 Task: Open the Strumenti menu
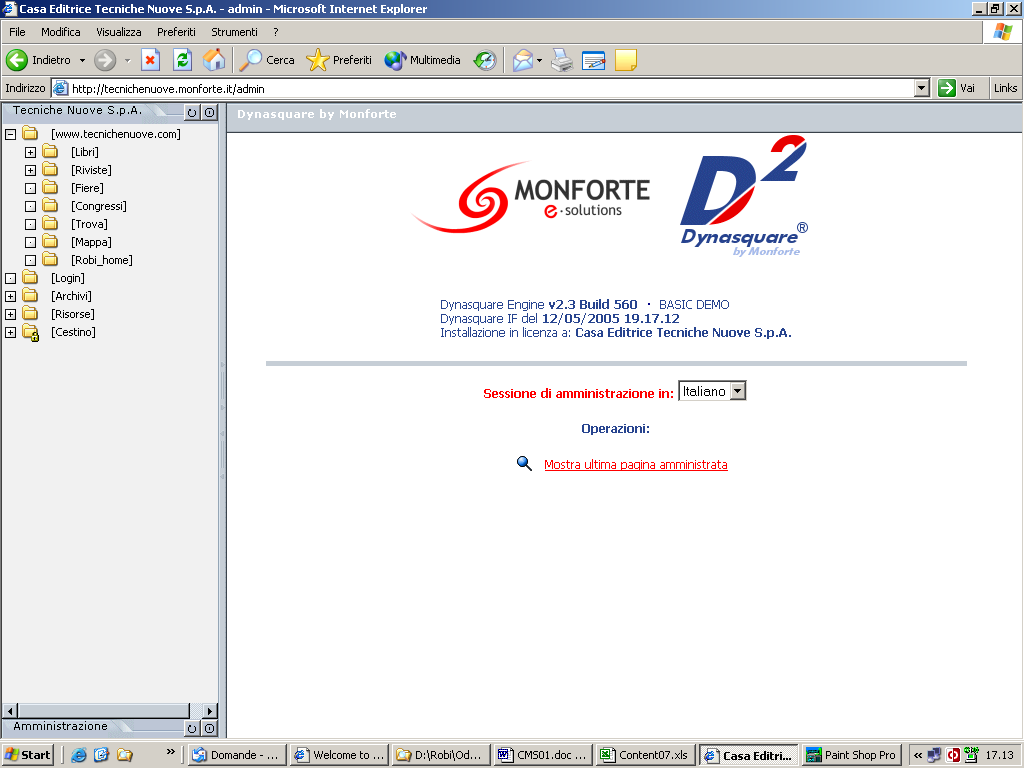[x=234, y=32]
